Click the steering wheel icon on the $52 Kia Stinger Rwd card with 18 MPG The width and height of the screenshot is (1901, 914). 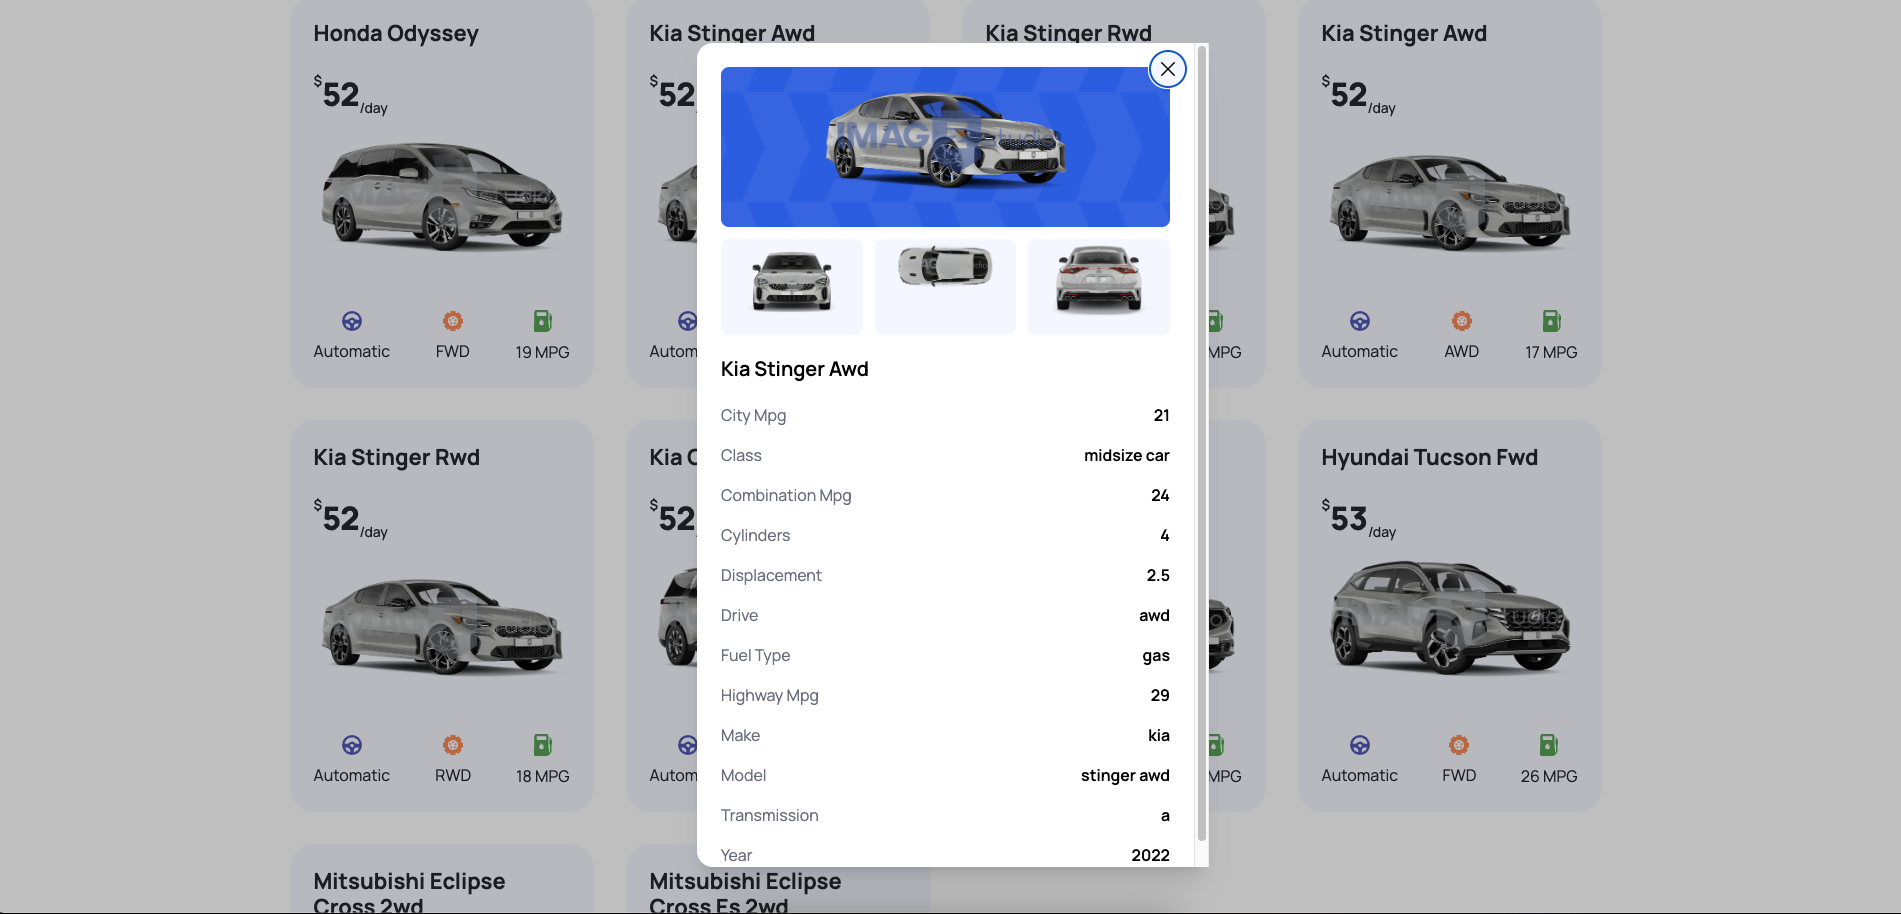pos(352,745)
